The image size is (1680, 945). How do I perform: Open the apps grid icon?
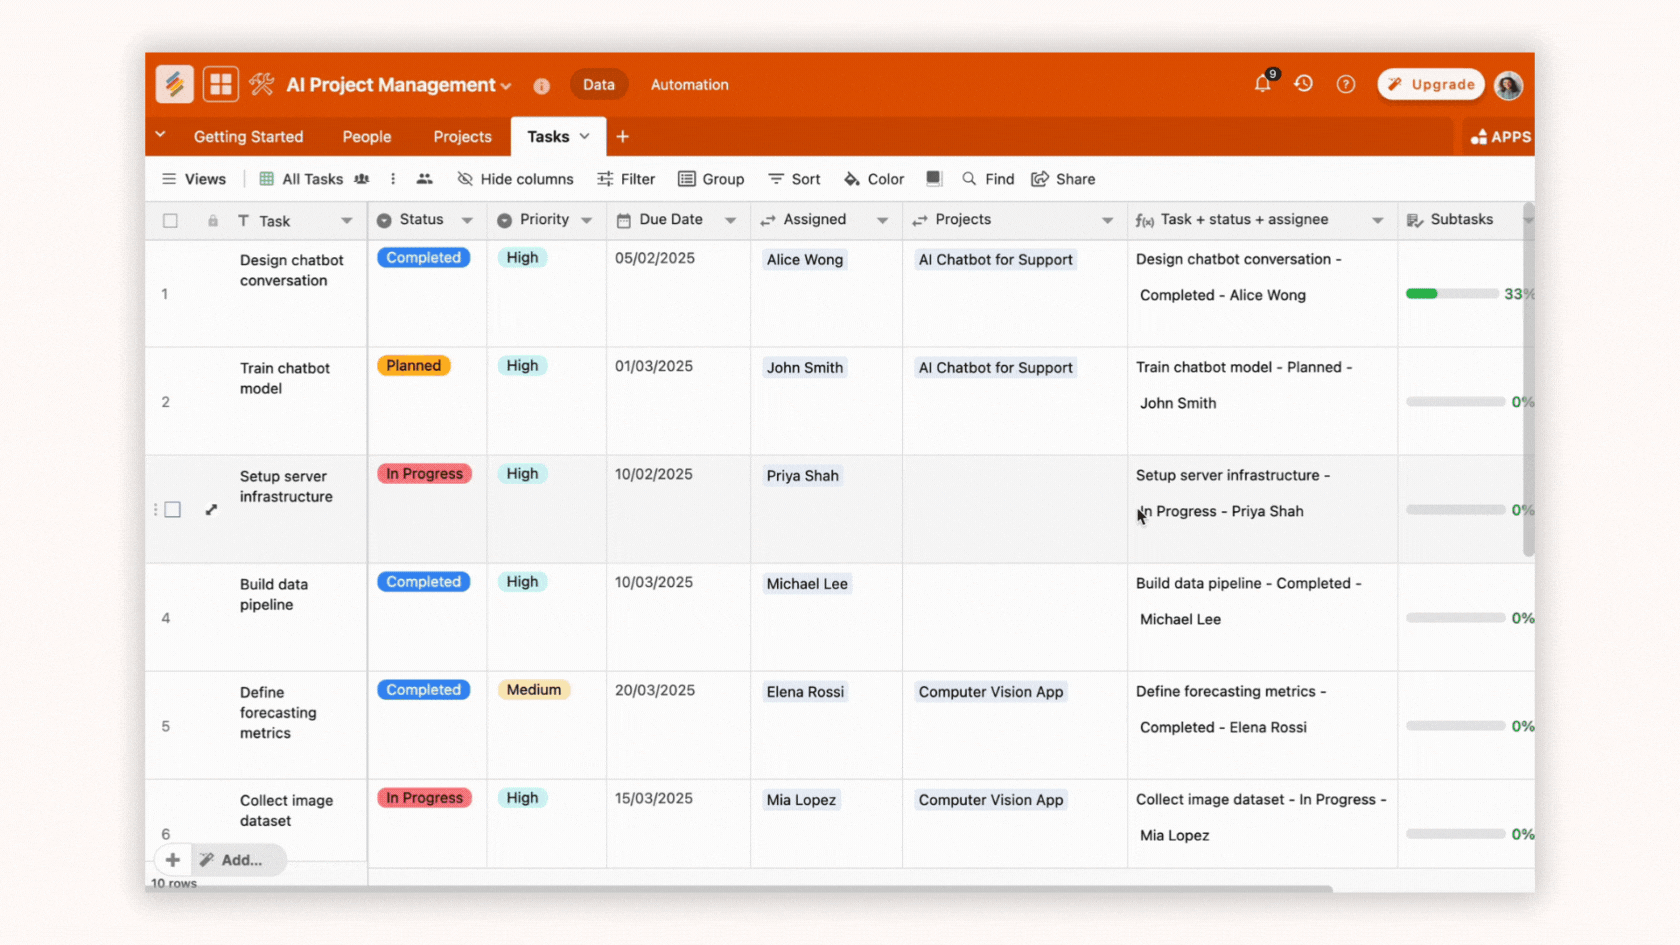[x=220, y=85]
